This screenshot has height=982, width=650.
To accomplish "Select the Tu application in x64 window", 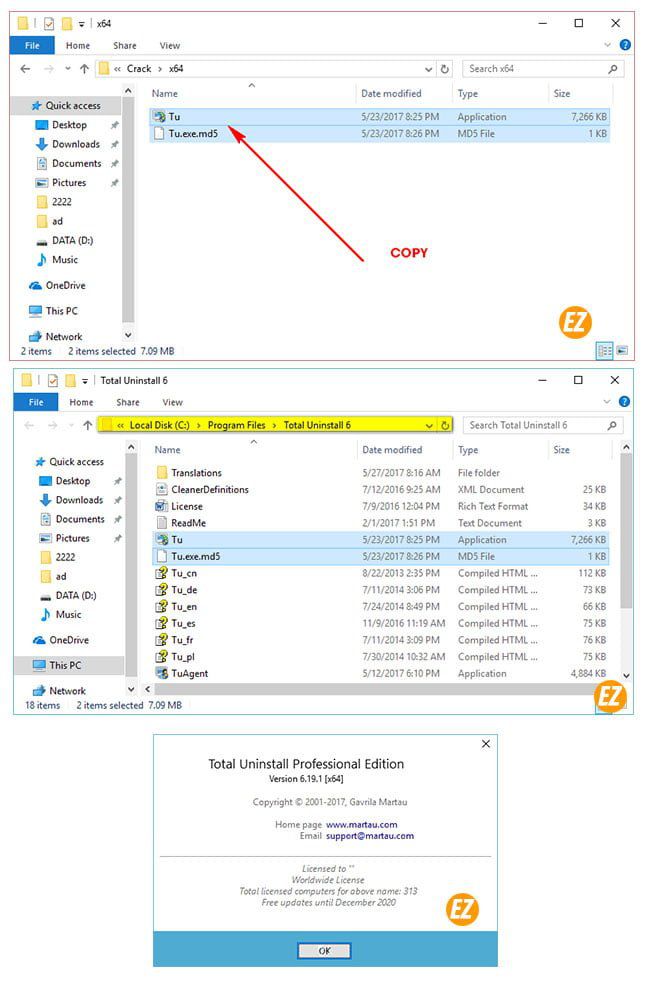I will (379, 116).
